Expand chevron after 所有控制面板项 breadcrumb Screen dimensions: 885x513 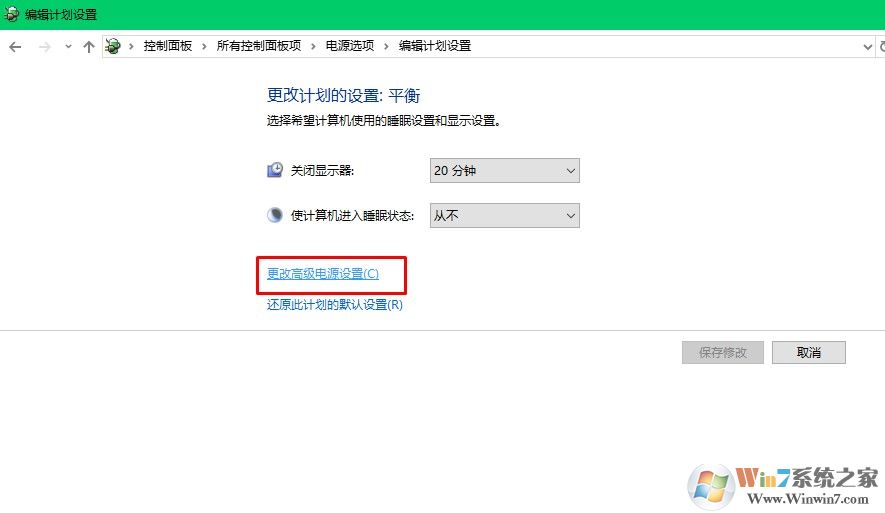pyautogui.click(x=313, y=46)
